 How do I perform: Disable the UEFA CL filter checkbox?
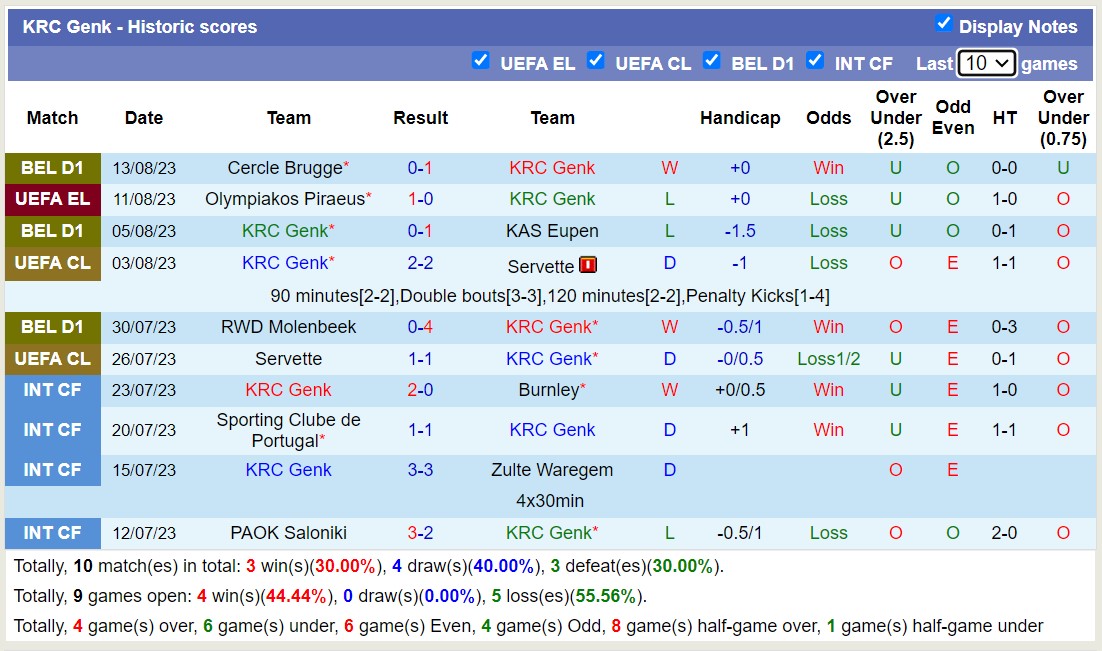pyautogui.click(x=596, y=60)
